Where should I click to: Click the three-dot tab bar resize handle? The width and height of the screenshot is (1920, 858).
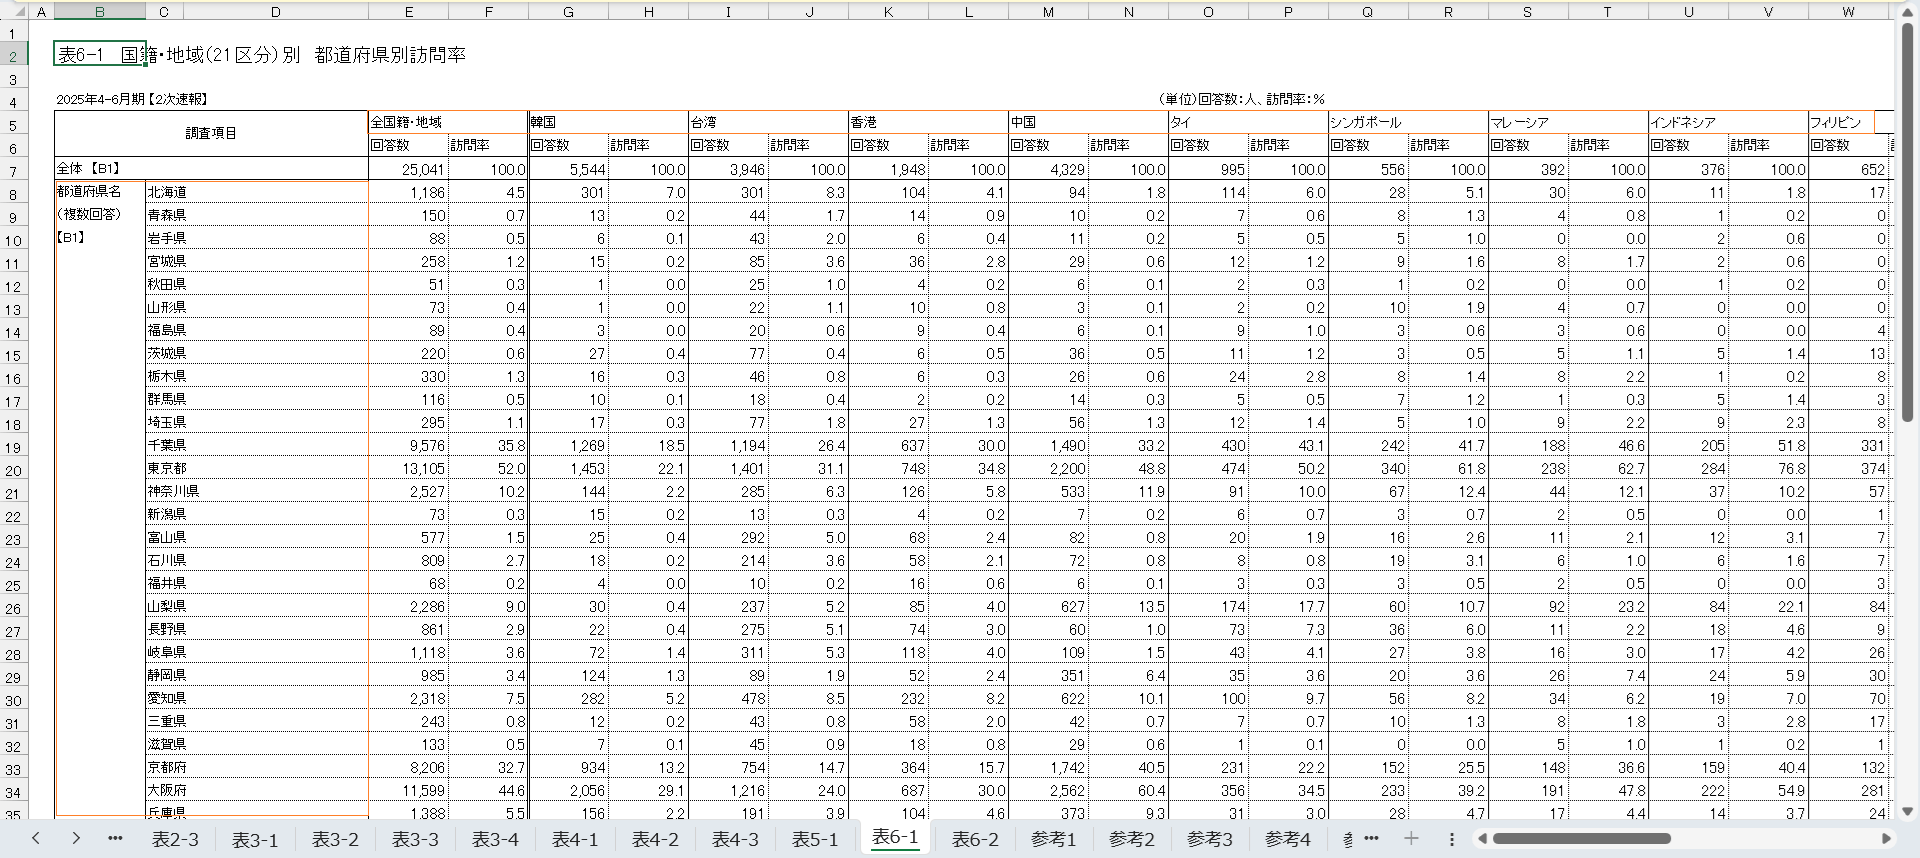pos(1451,838)
